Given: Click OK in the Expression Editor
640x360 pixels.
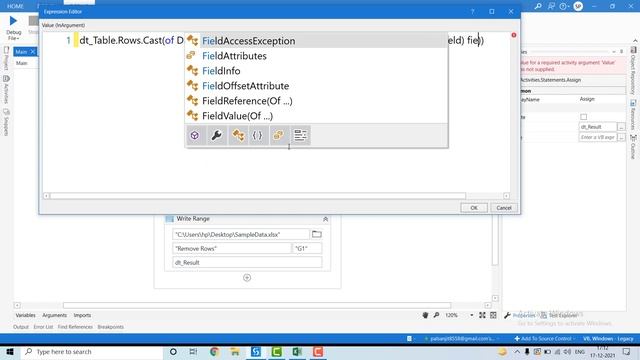Looking at the screenshot, I should pos(474,208).
